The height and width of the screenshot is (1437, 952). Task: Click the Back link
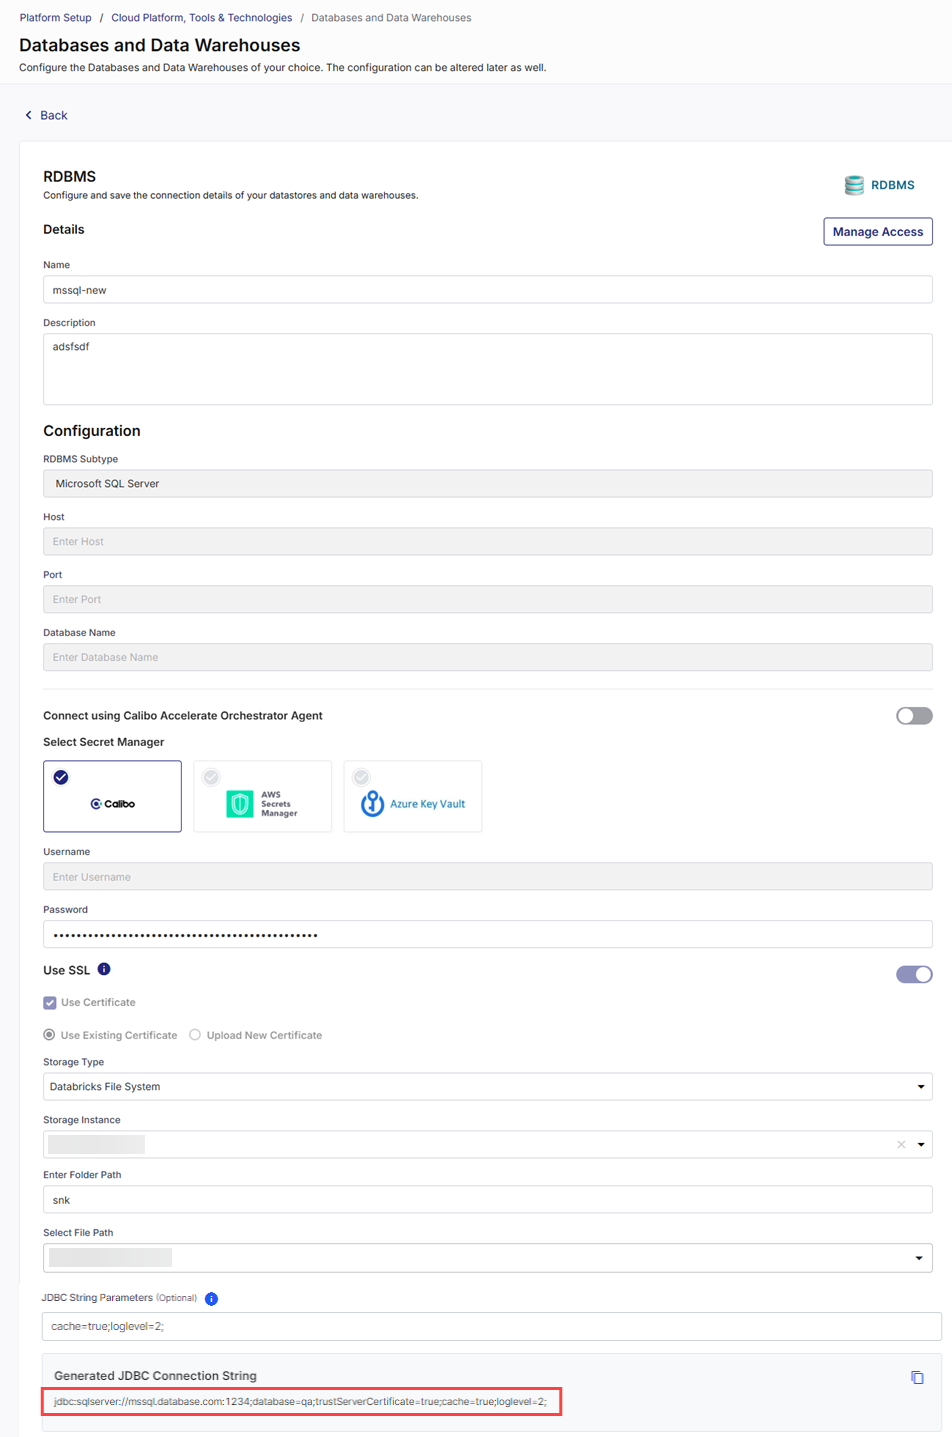46,115
